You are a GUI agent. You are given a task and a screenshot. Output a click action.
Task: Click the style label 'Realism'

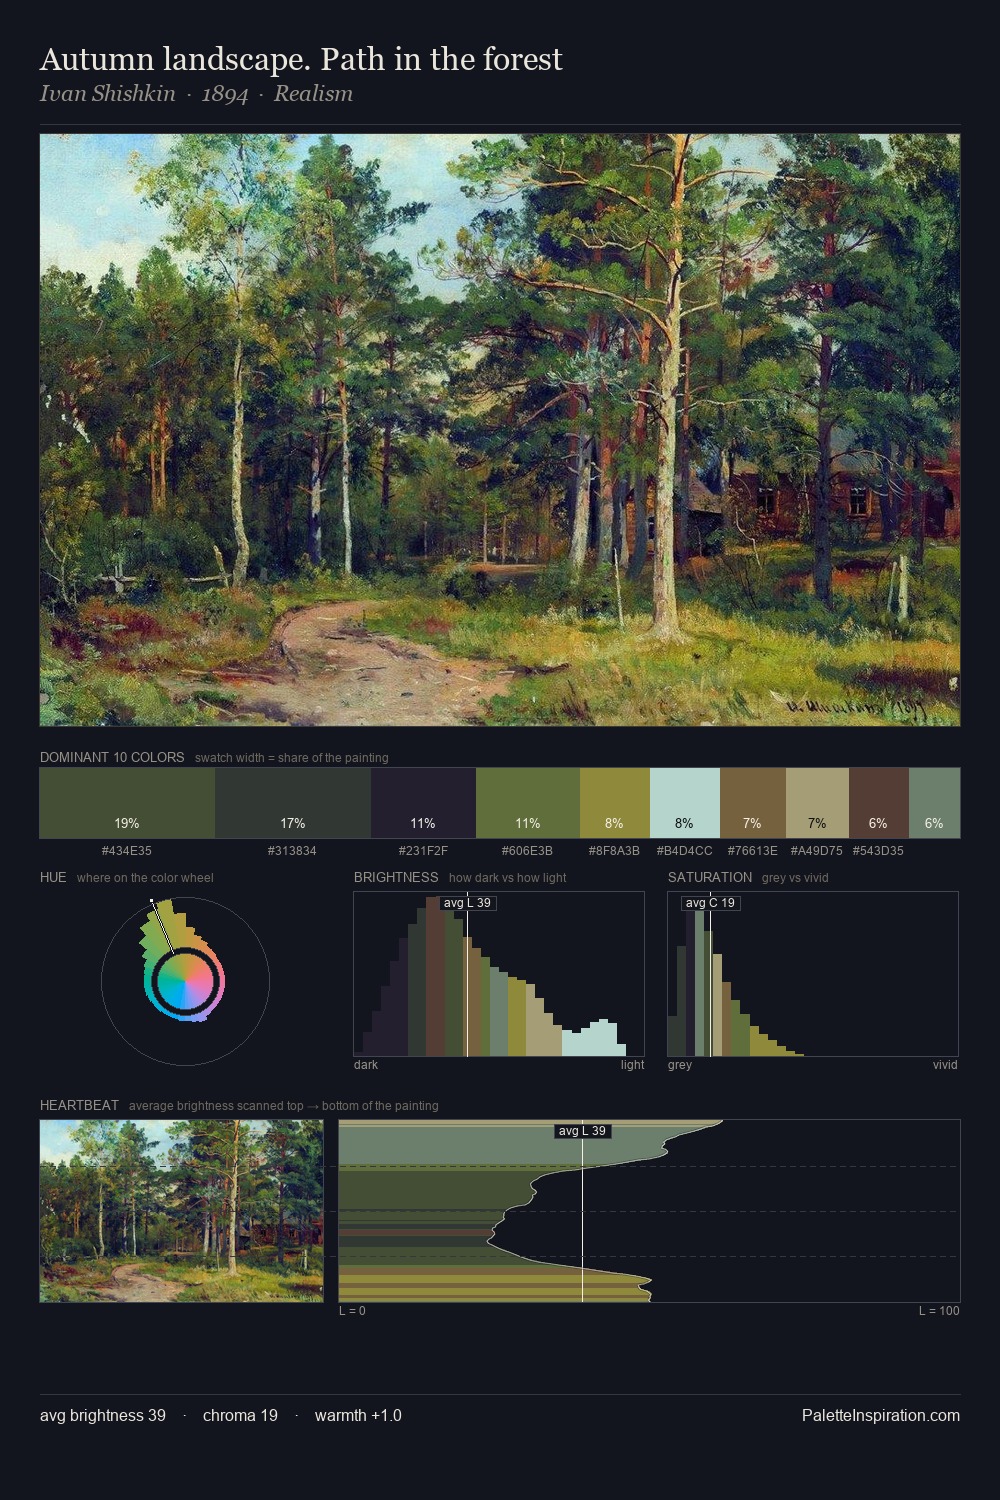point(313,94)
